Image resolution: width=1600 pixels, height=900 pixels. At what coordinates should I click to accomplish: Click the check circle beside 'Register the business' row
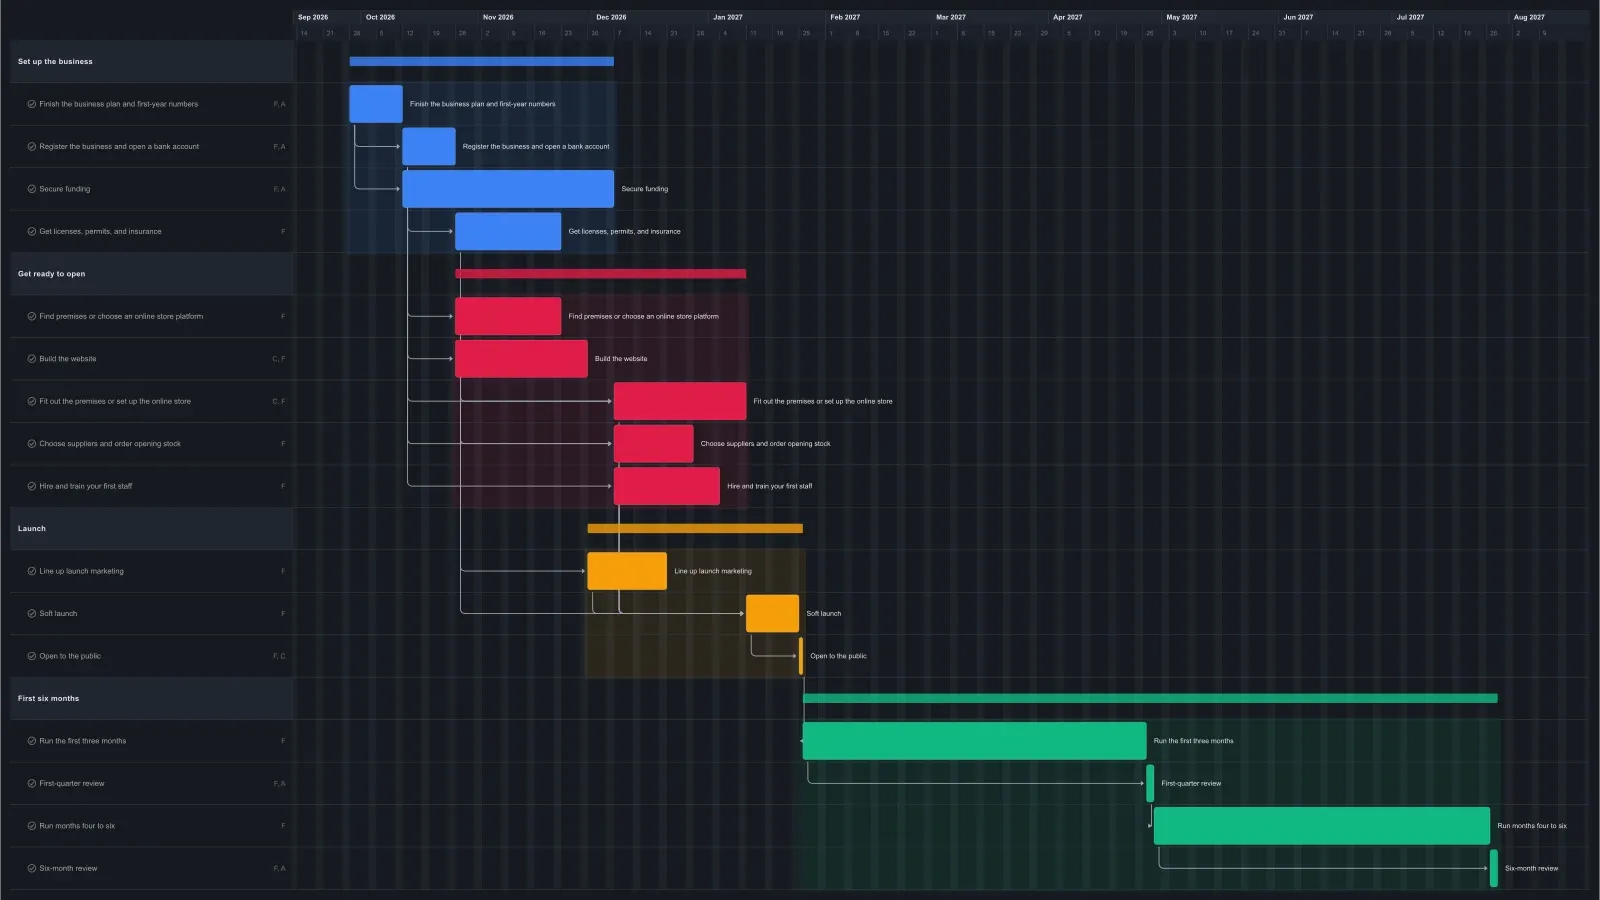[x=31, y=147]
